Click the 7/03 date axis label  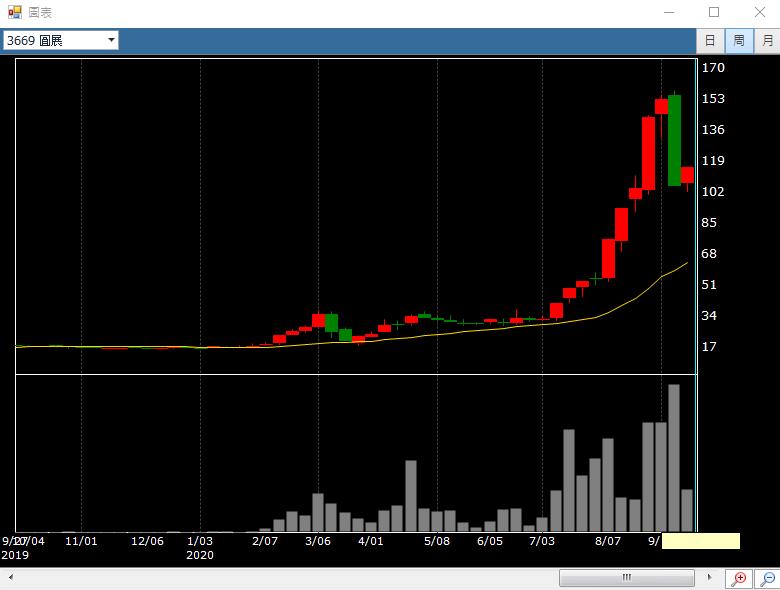point(542,541)
